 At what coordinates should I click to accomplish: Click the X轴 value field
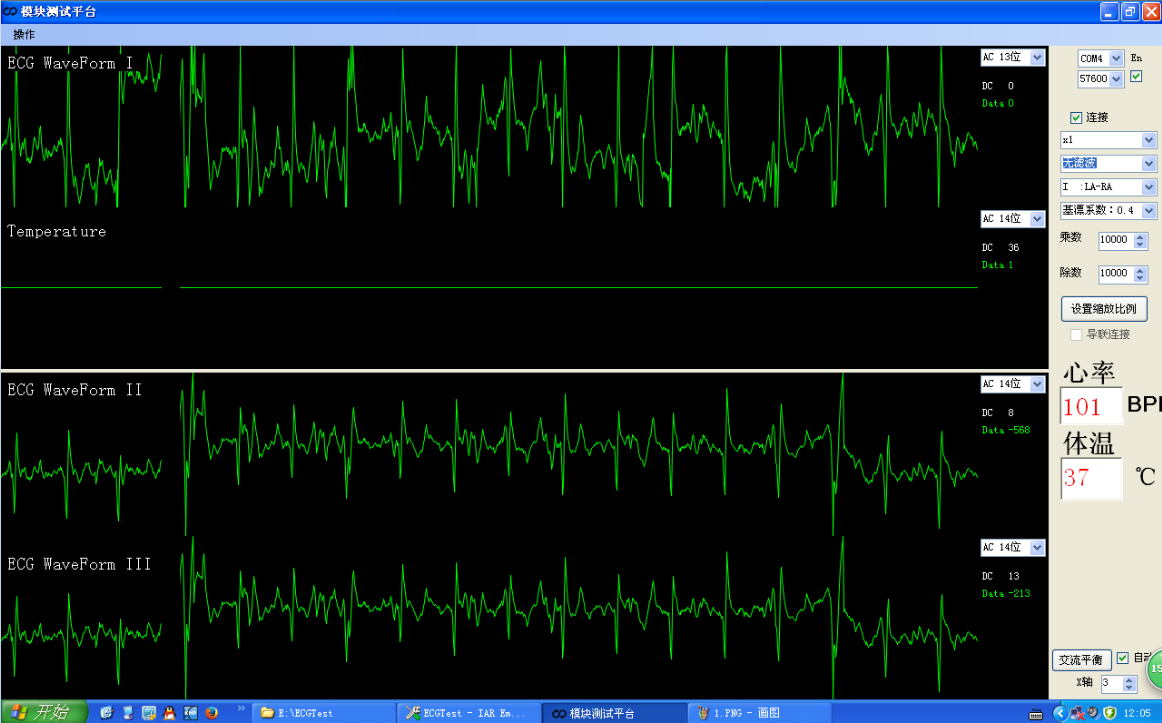(1112, 683)
